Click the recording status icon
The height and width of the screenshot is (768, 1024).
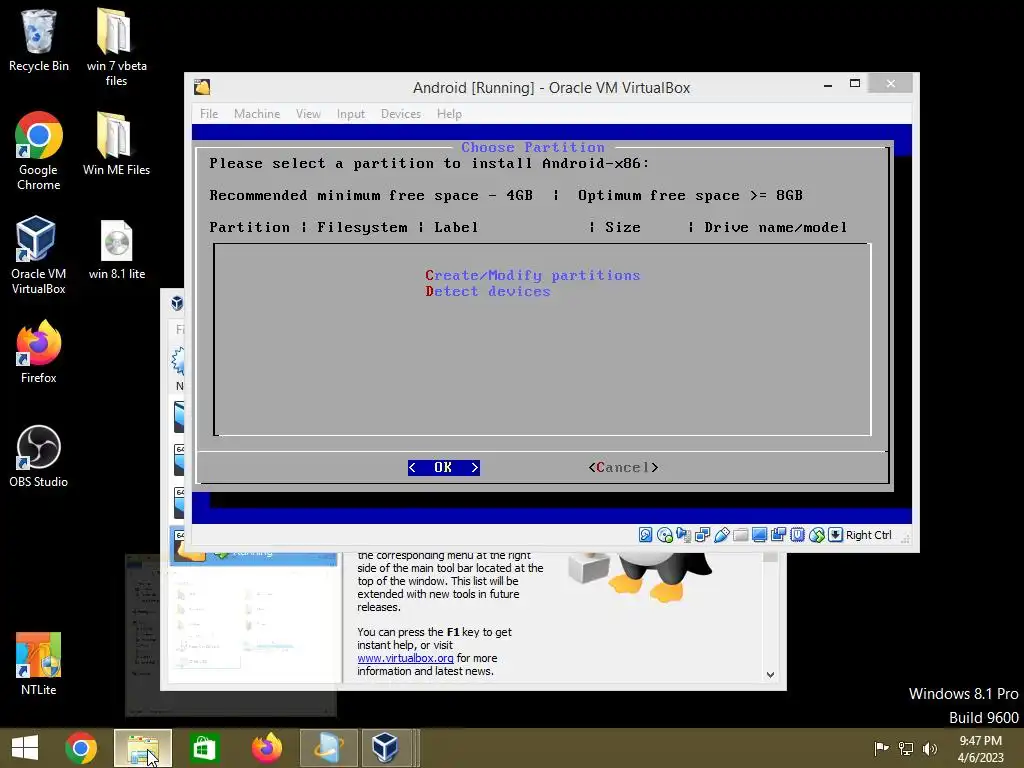click(x=778, y=535)
